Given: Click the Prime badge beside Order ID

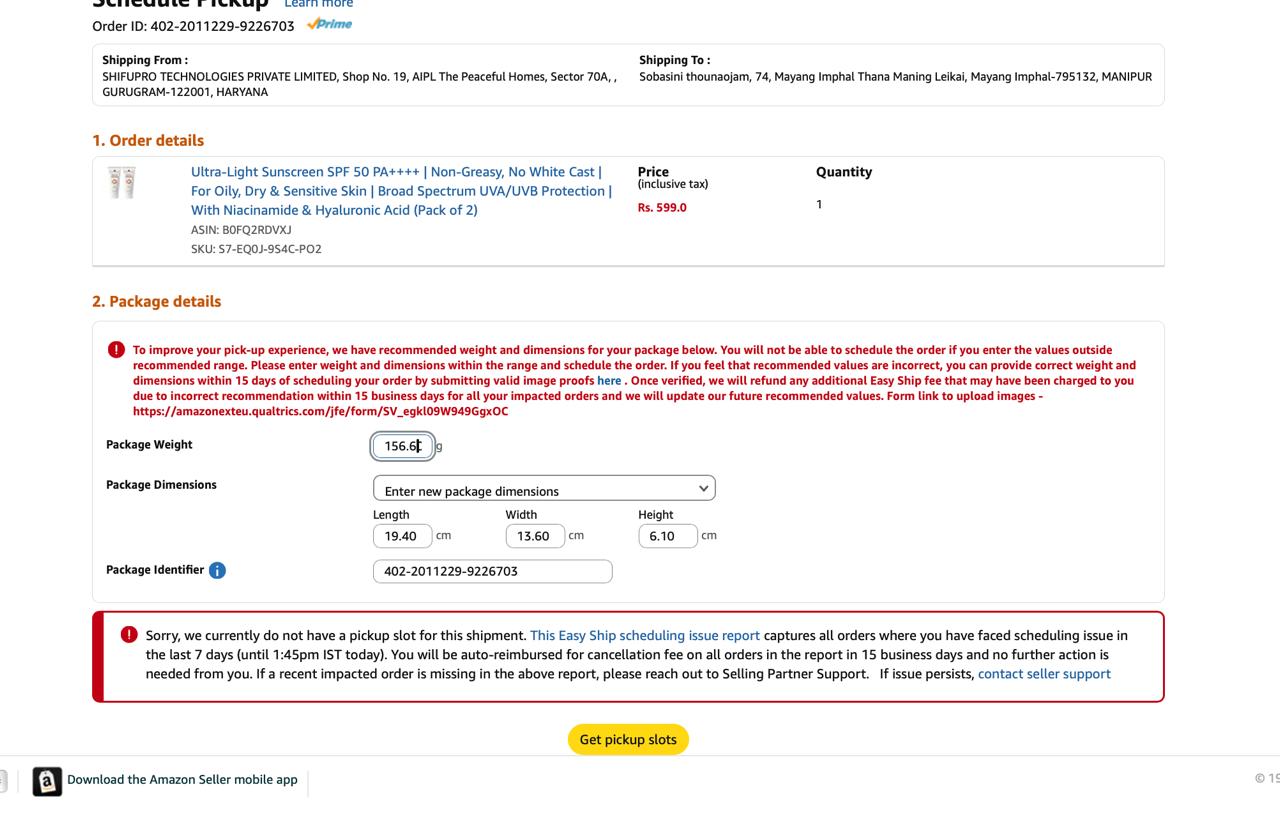Looking at the screenshot, I should point(329,24).
